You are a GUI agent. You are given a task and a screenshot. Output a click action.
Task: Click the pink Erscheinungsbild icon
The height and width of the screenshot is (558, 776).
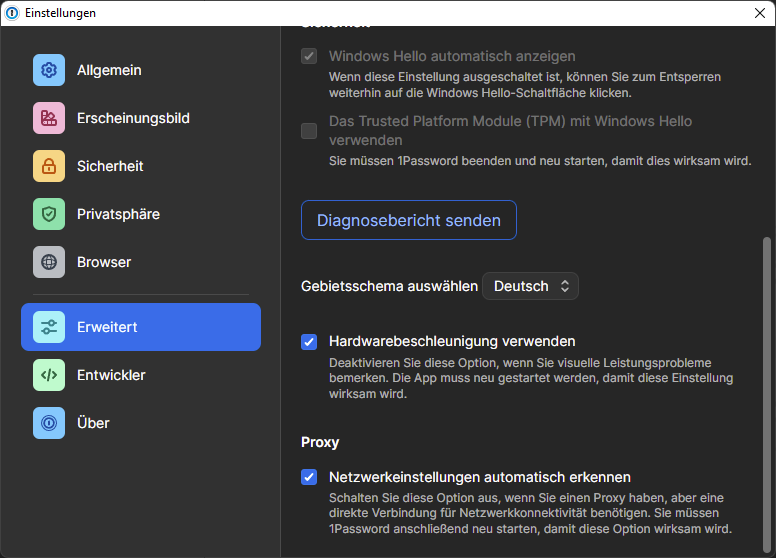coord(49,118)
